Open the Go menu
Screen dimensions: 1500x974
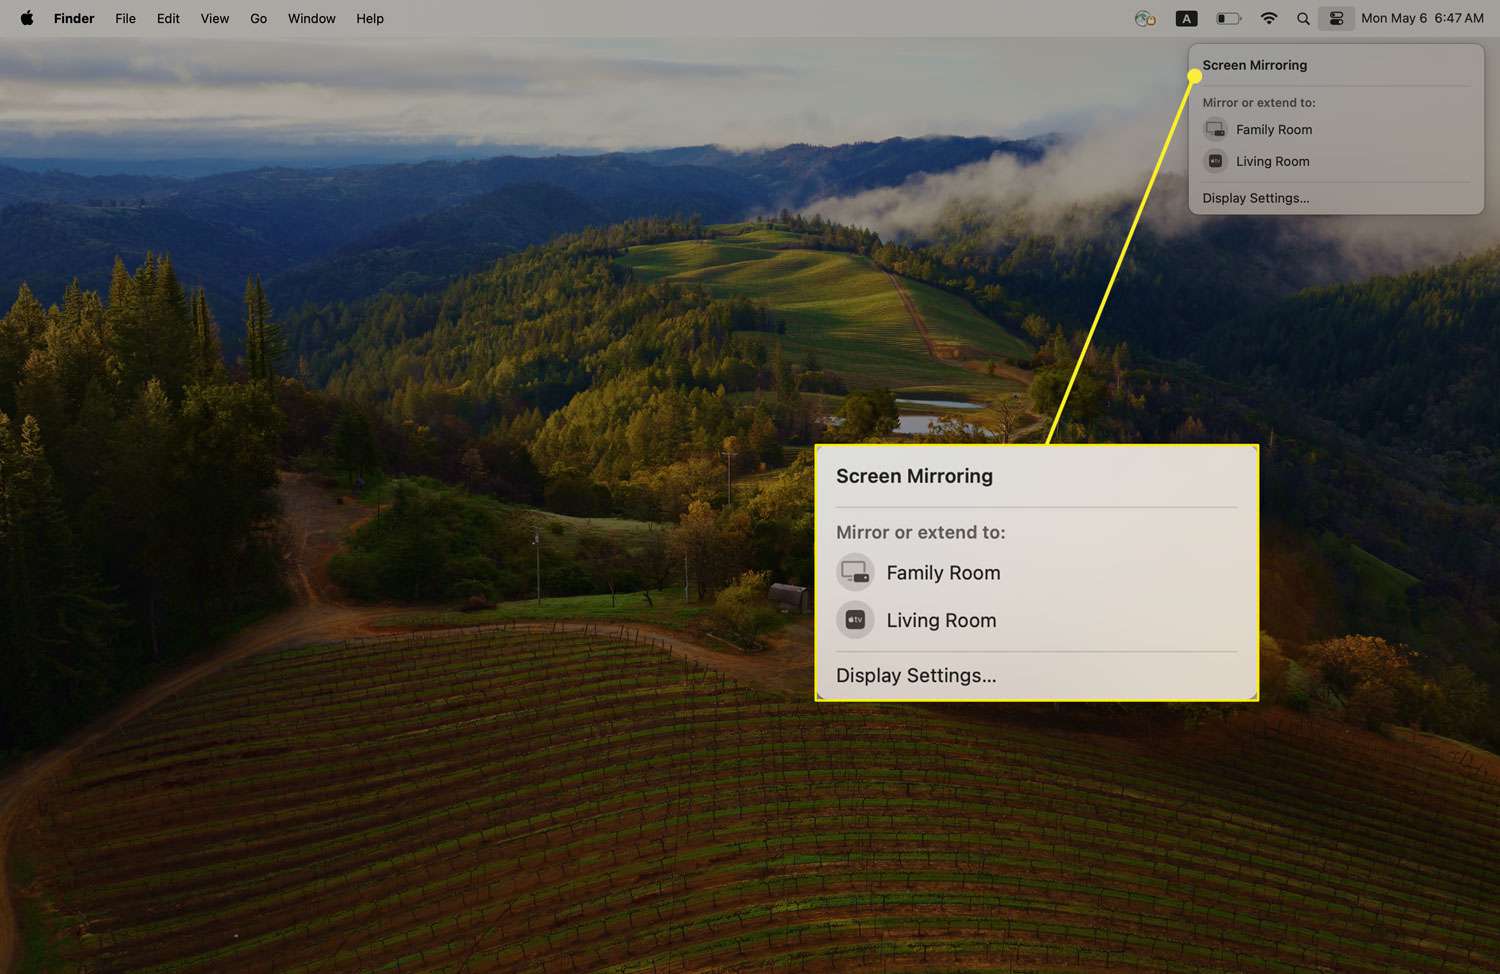click(258, 18)
